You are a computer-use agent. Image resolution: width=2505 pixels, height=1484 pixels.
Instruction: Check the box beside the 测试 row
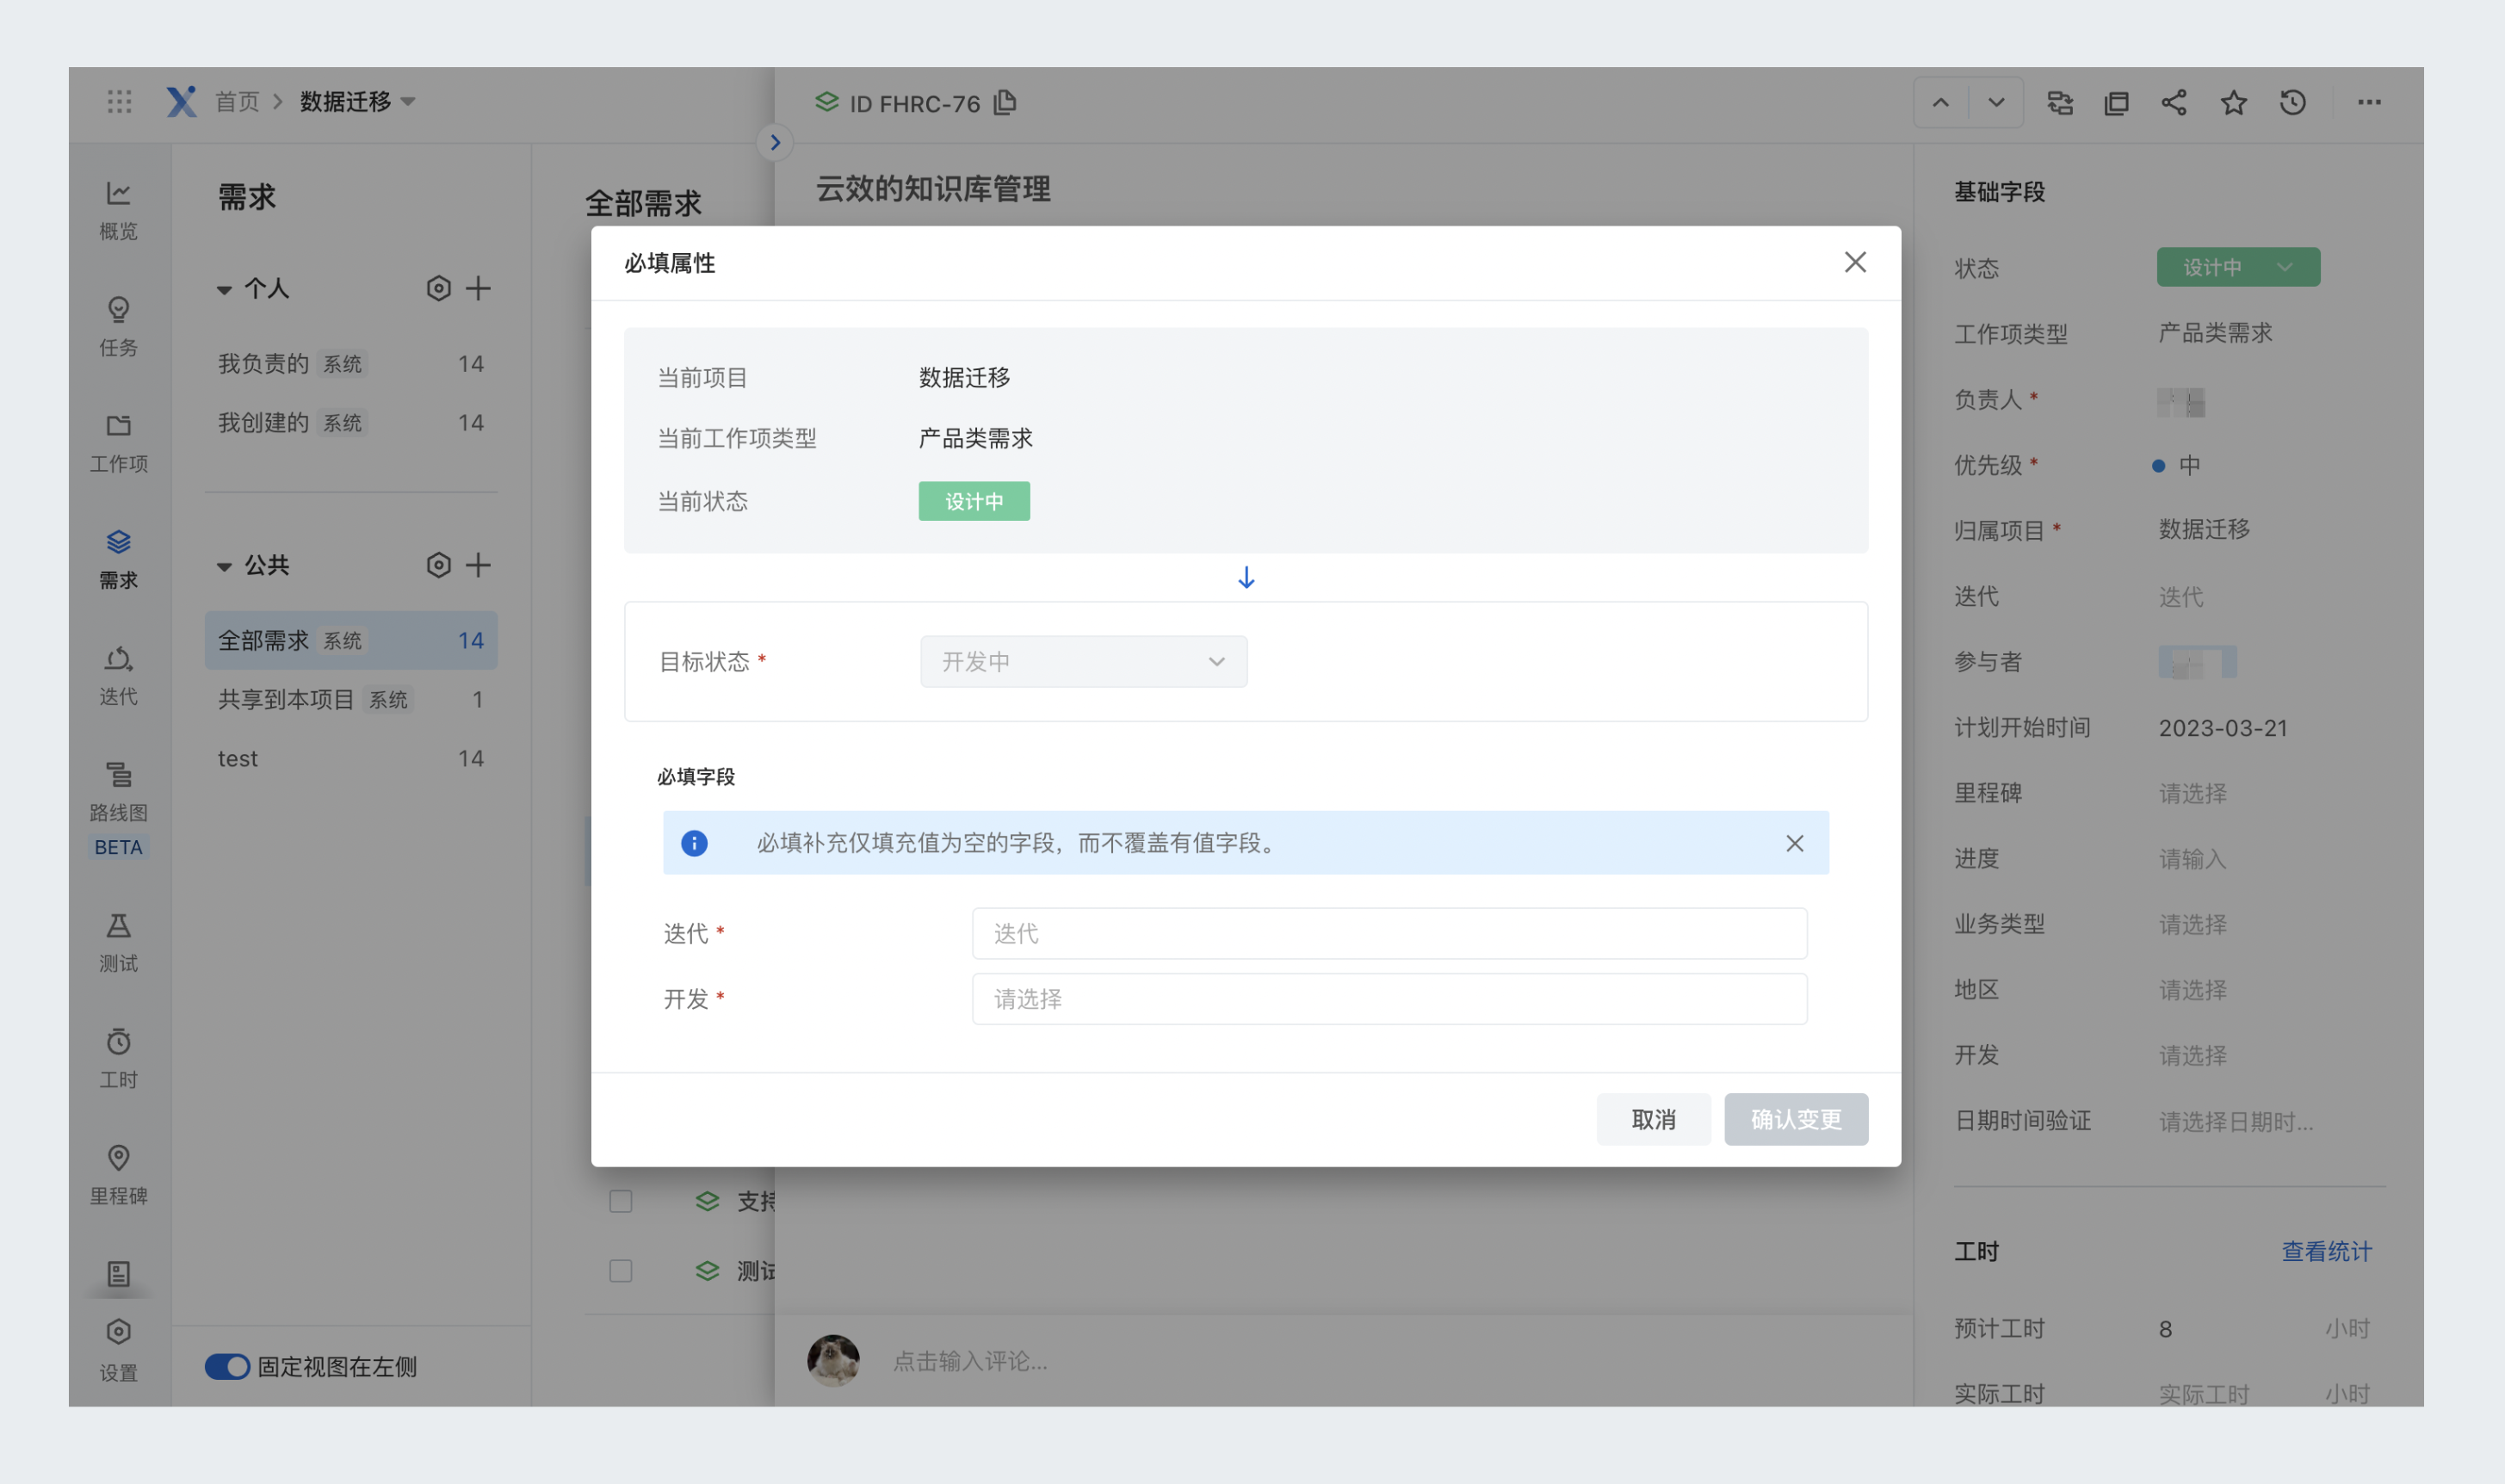click(x=621, y=1270)
